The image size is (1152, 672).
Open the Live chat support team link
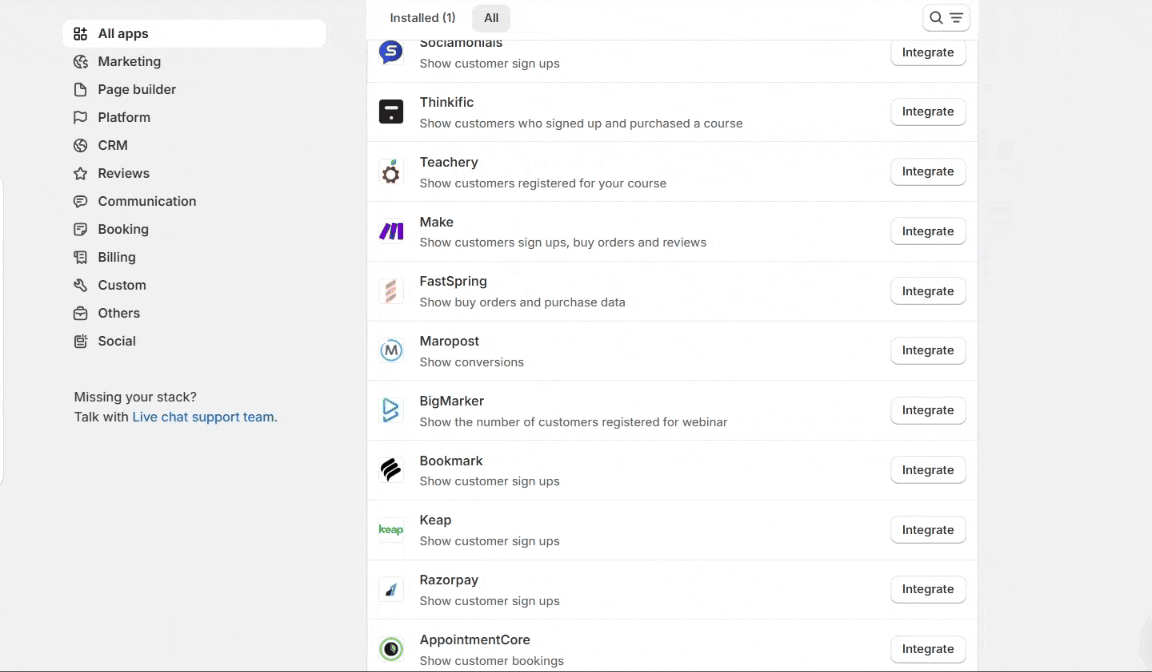coord(203,417)
